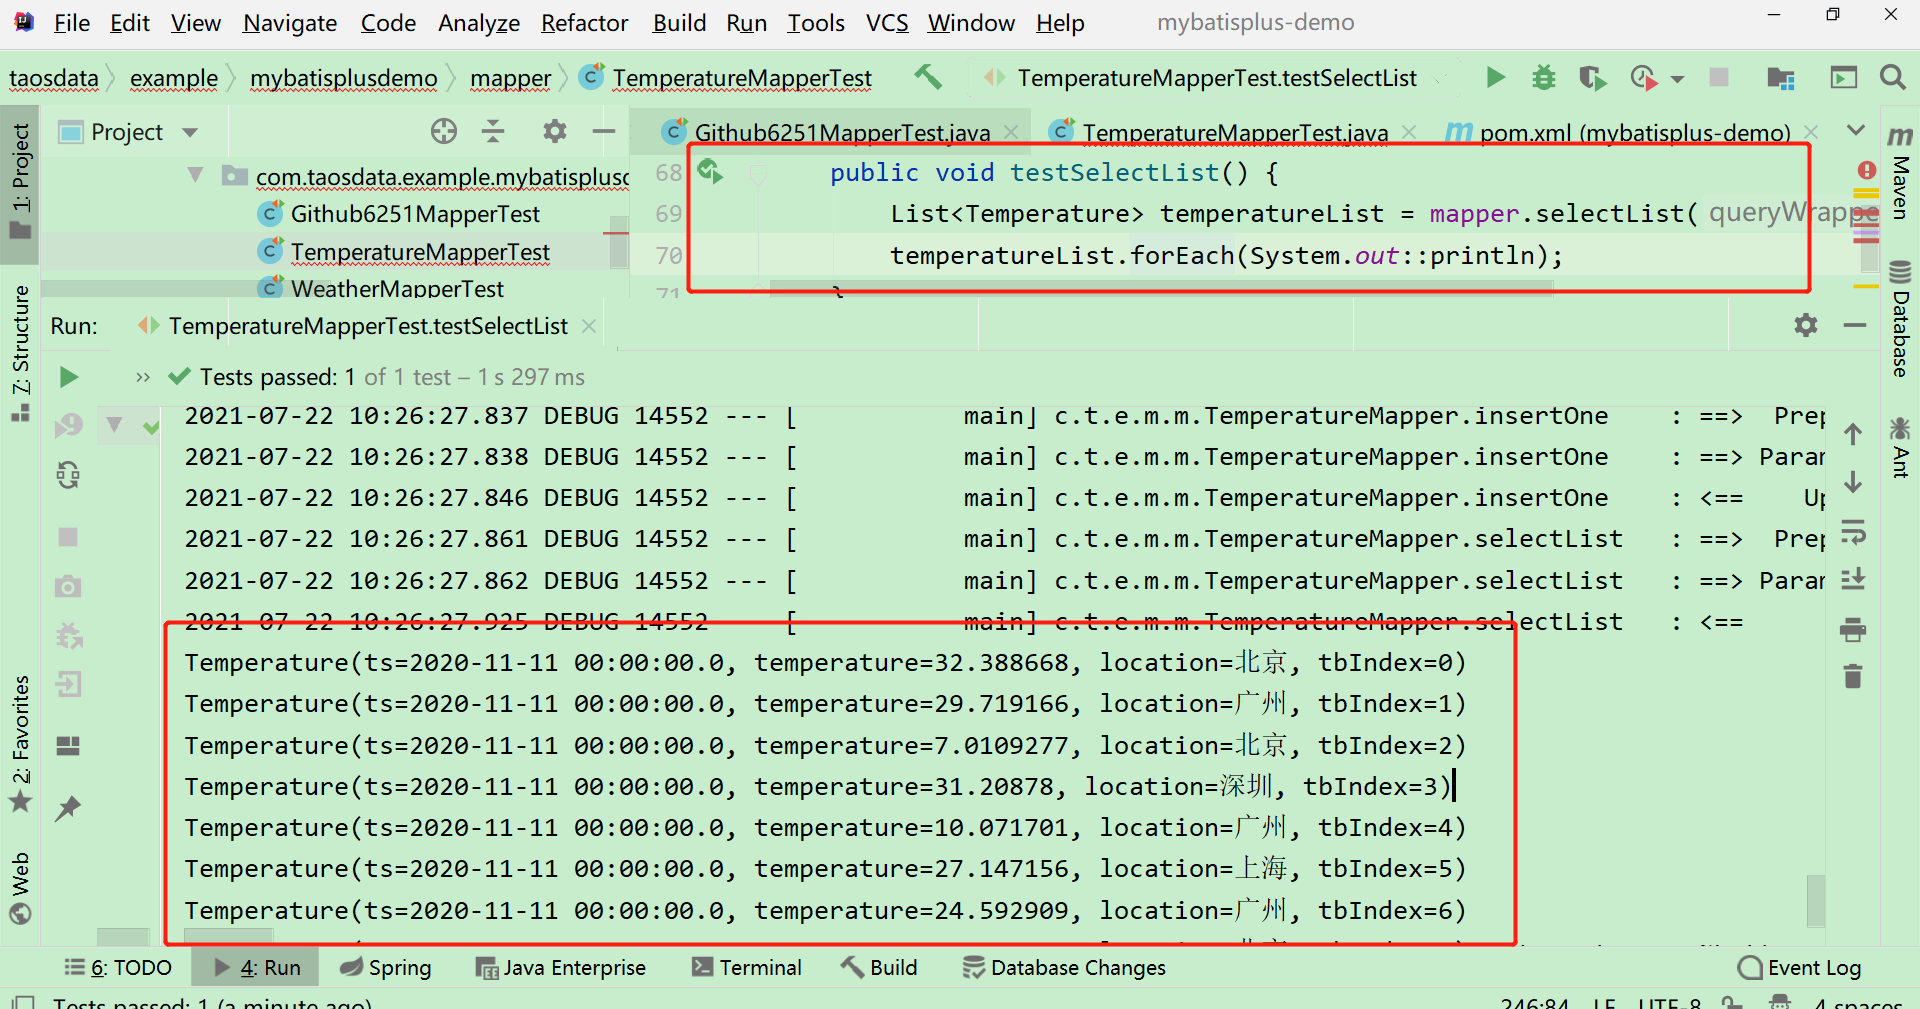This screenshot has width=1920, height=1009.
Task: Run the test with the green play button
Action: click(x=1495, y=77)
